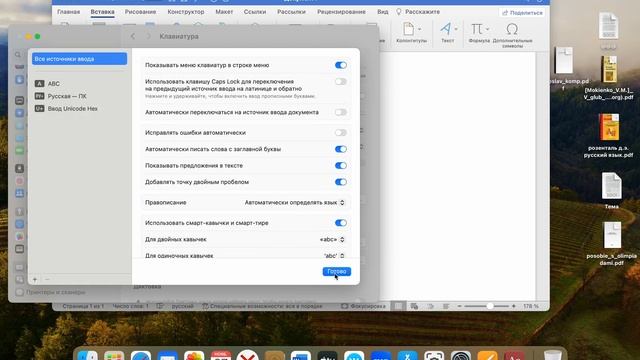Screen dimensions: 640x360
Task: Expand Текст dropdown arrow in ribbon
Action: pos(456,29)
